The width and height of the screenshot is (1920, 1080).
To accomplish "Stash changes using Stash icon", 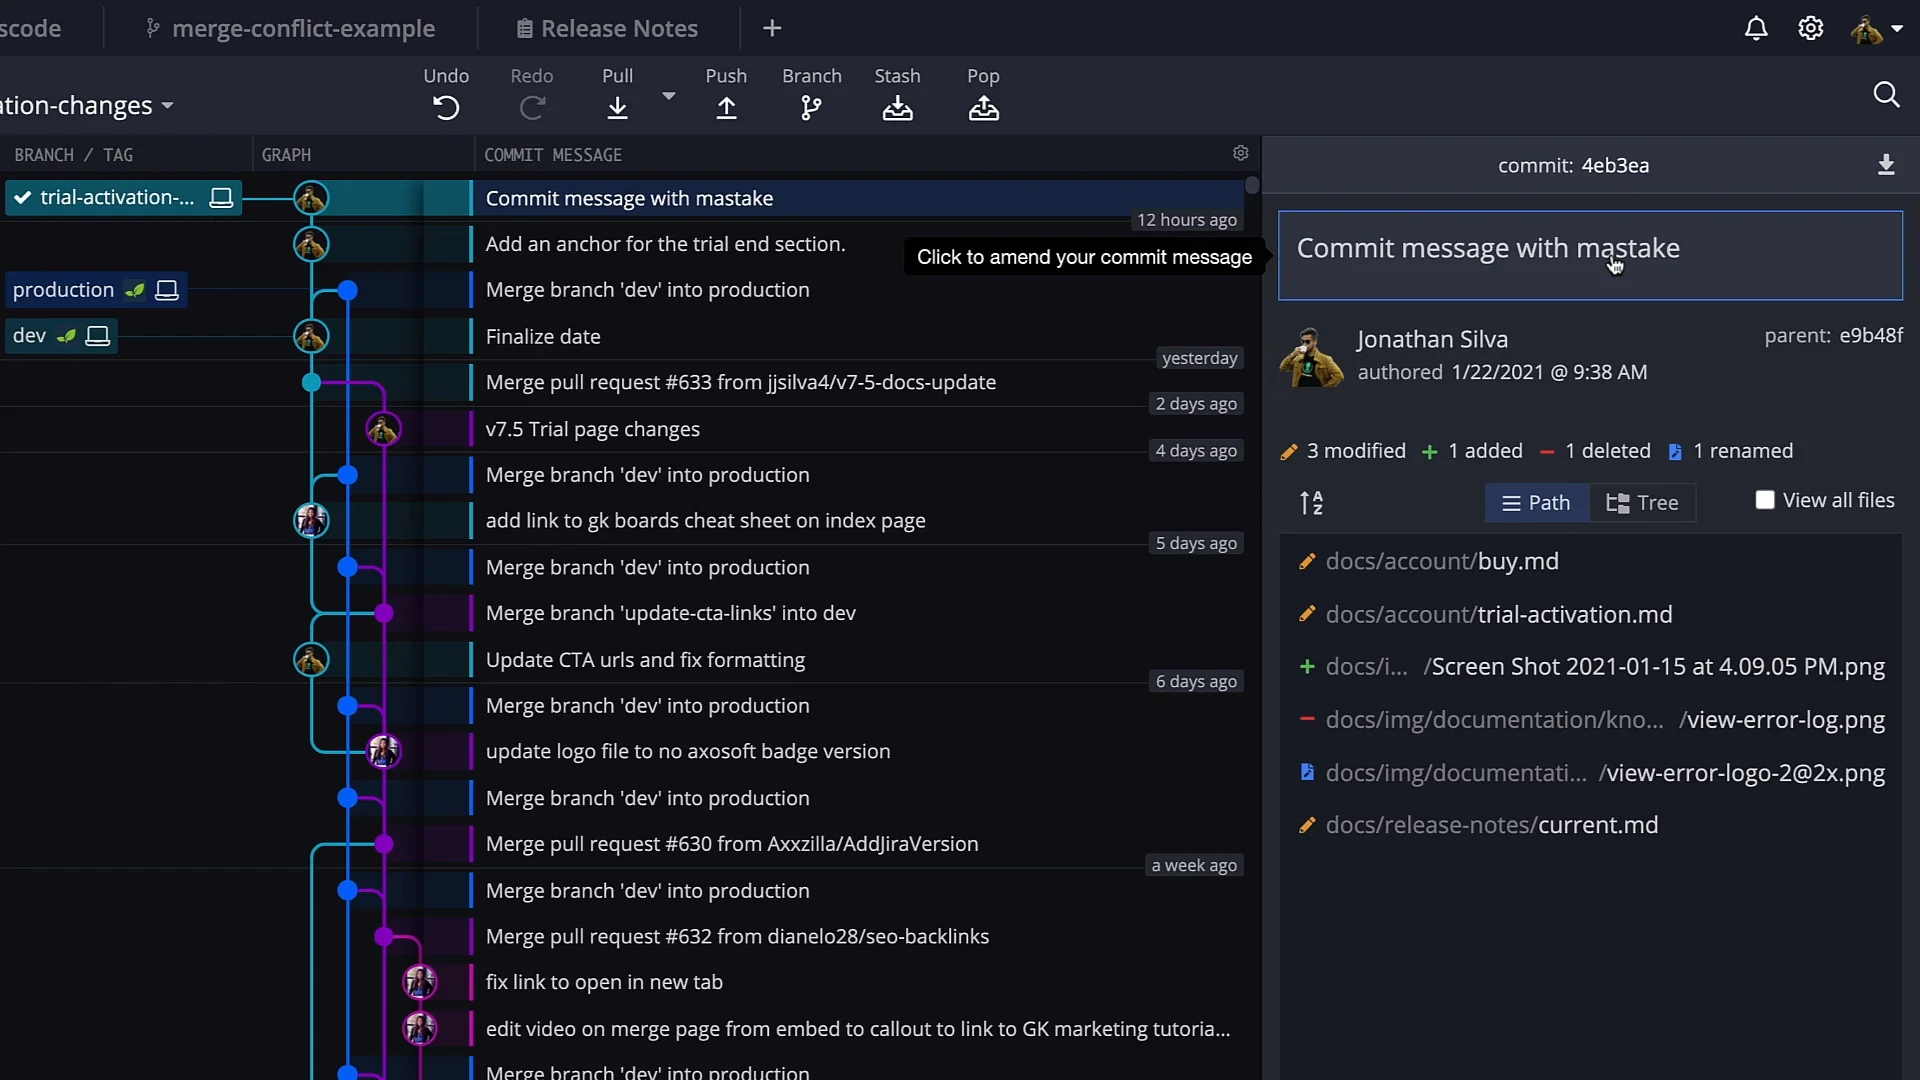I will point(897,108).
